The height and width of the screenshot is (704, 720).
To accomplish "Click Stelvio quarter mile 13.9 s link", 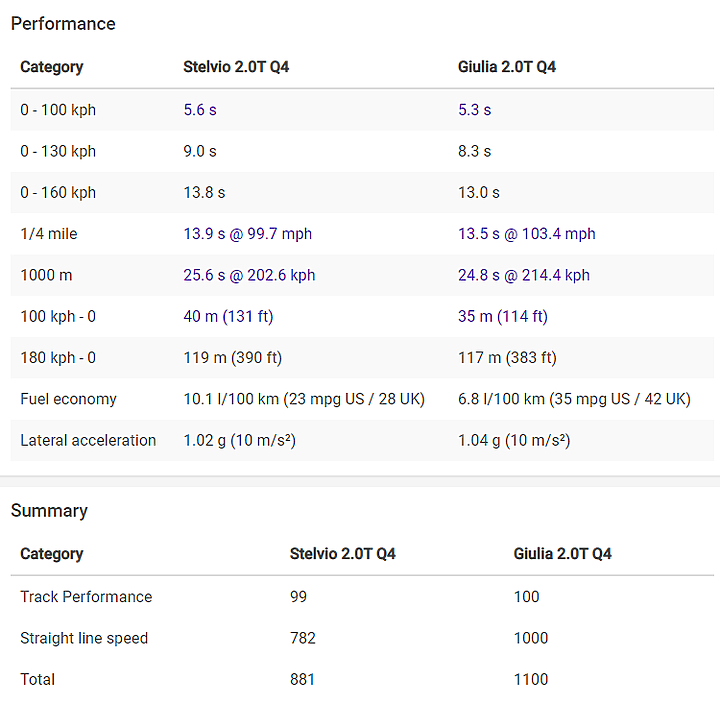I will (247, 234).
